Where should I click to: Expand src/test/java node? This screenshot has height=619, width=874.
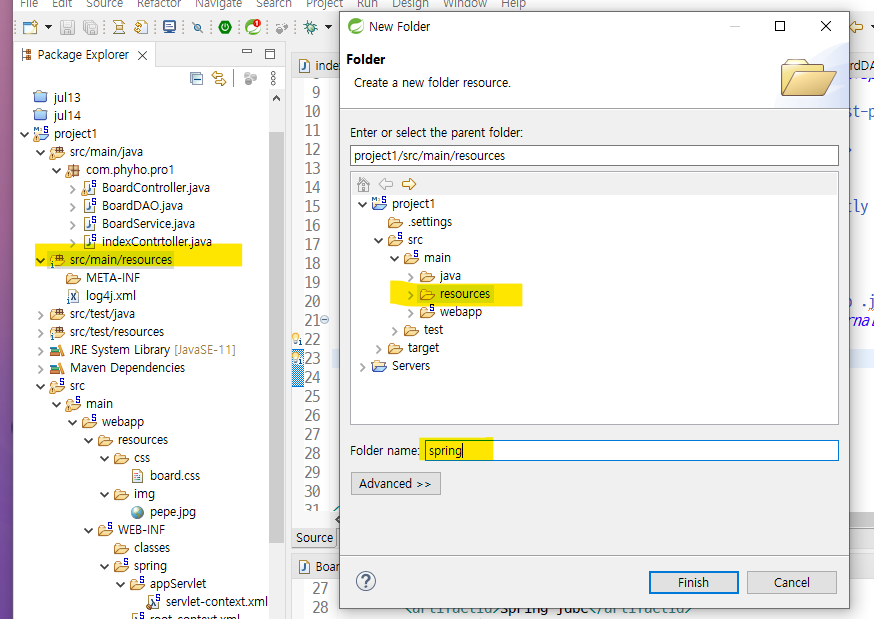pyautogui.click(x=40, y=315)
